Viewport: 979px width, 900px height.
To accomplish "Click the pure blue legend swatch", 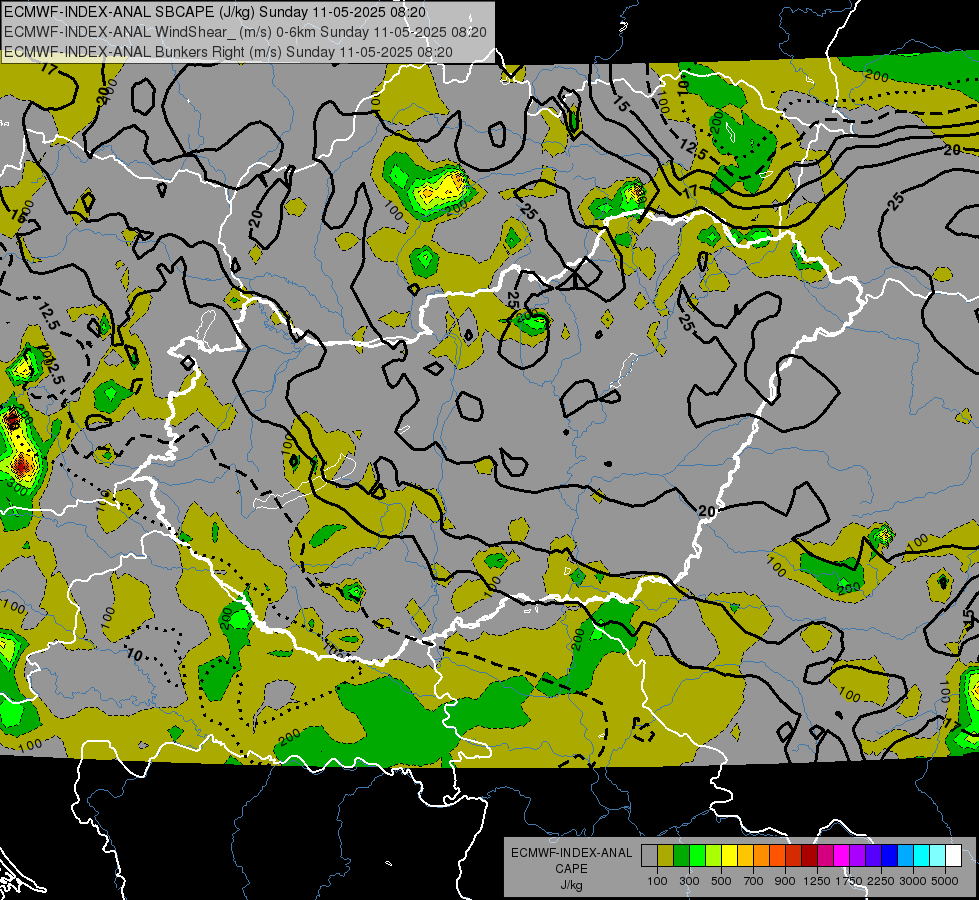I will tap(890, 855).
